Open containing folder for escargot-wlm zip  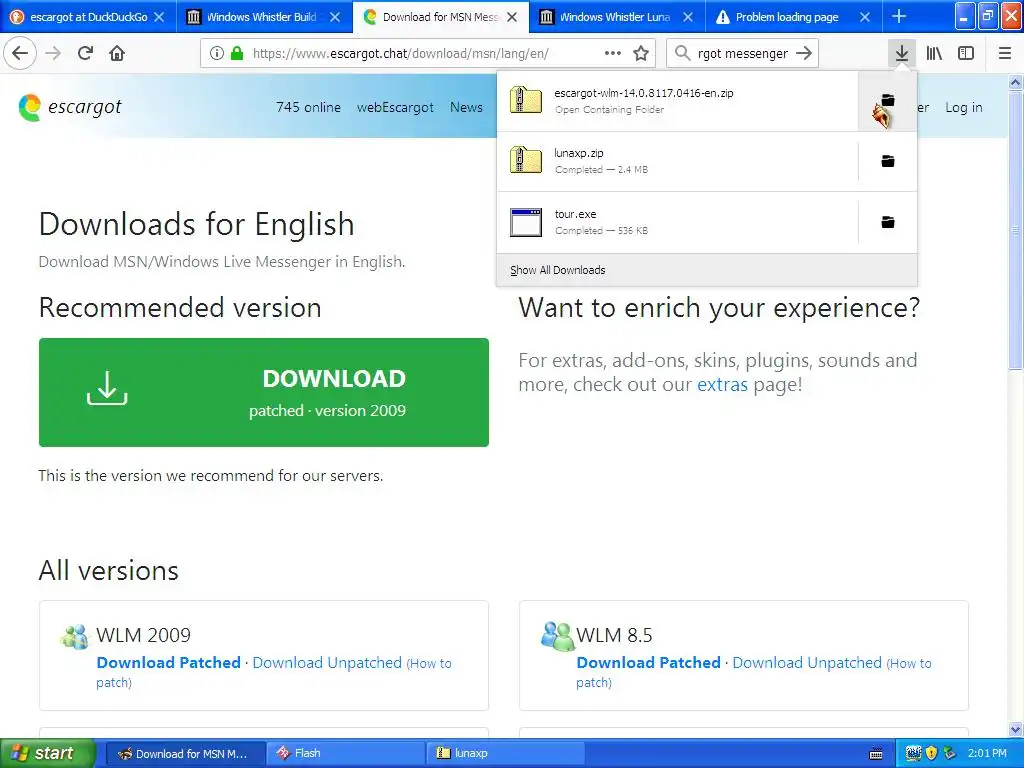(x=888, y=101)
